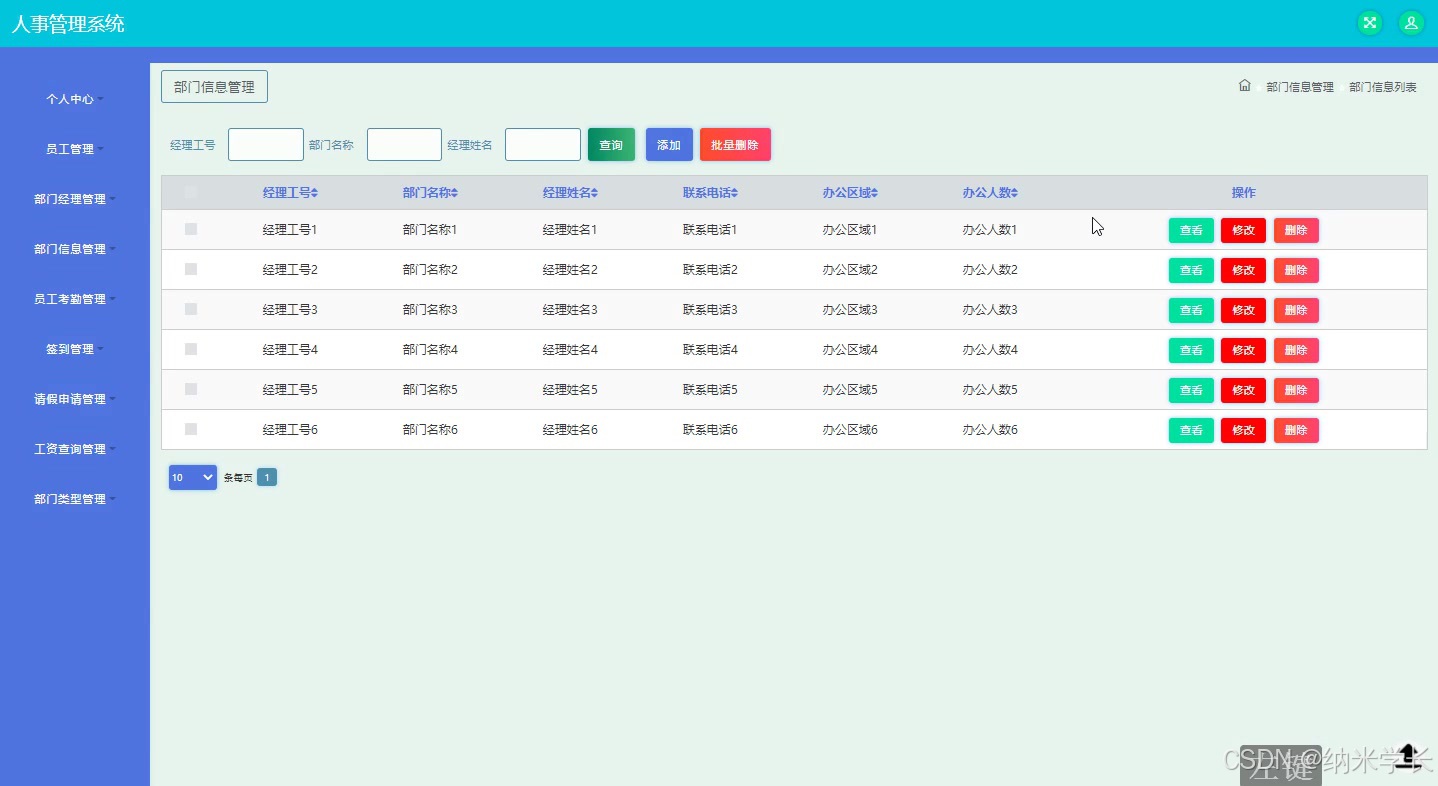Sort by 办公区域 column arrows

click(x=875, y=193)
